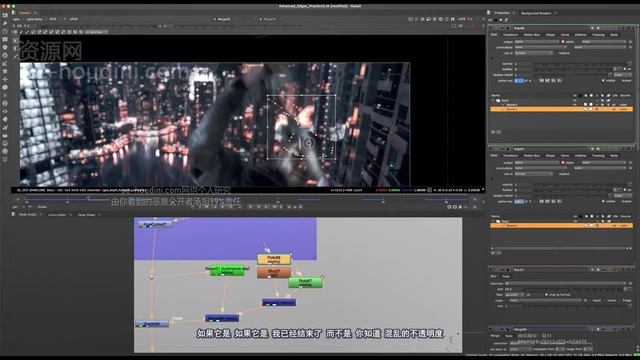Open feather falloff type dropdown in Roto8
640x360 pixels.
tap(622, 75)
